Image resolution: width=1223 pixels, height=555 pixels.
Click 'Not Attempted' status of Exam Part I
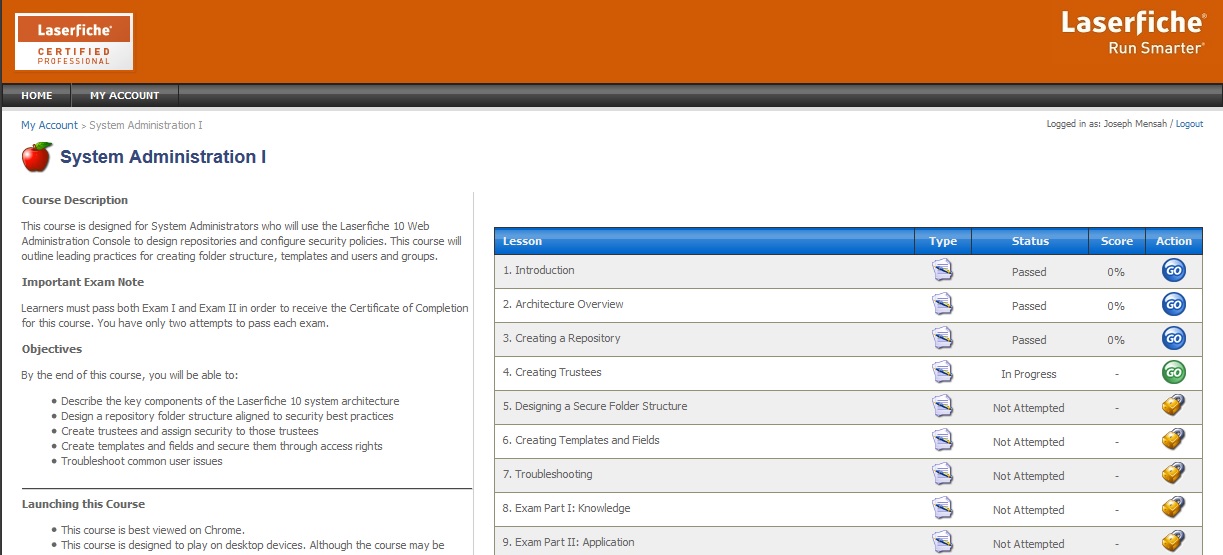1029,510
